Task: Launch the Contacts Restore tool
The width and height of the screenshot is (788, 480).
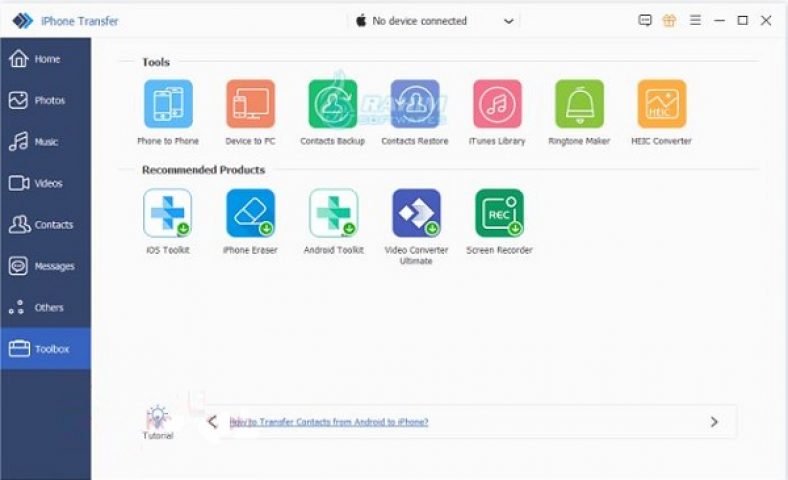Action: (415, 104)
